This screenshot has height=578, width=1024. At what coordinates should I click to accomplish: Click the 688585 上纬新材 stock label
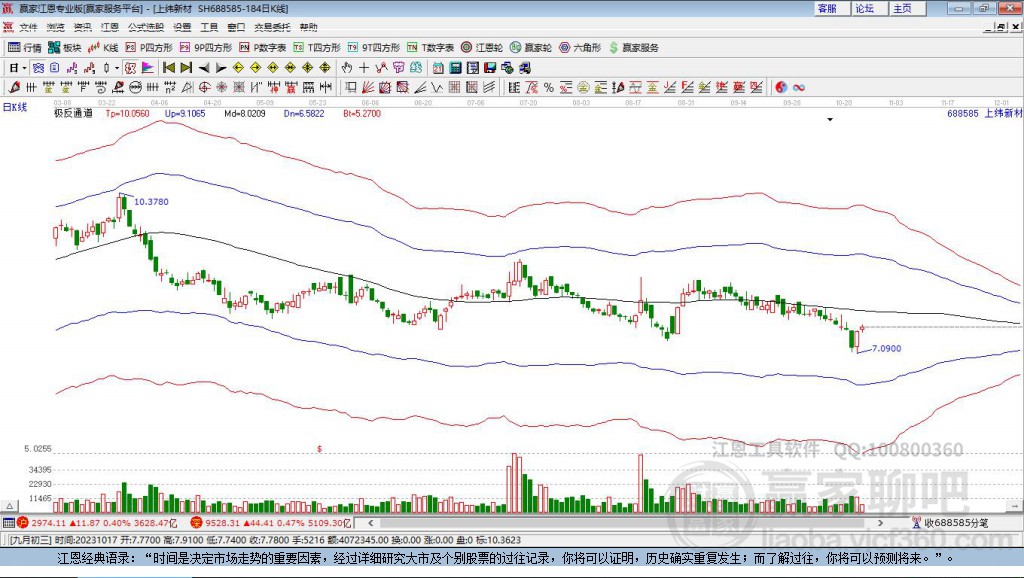(x=985, y=113)
